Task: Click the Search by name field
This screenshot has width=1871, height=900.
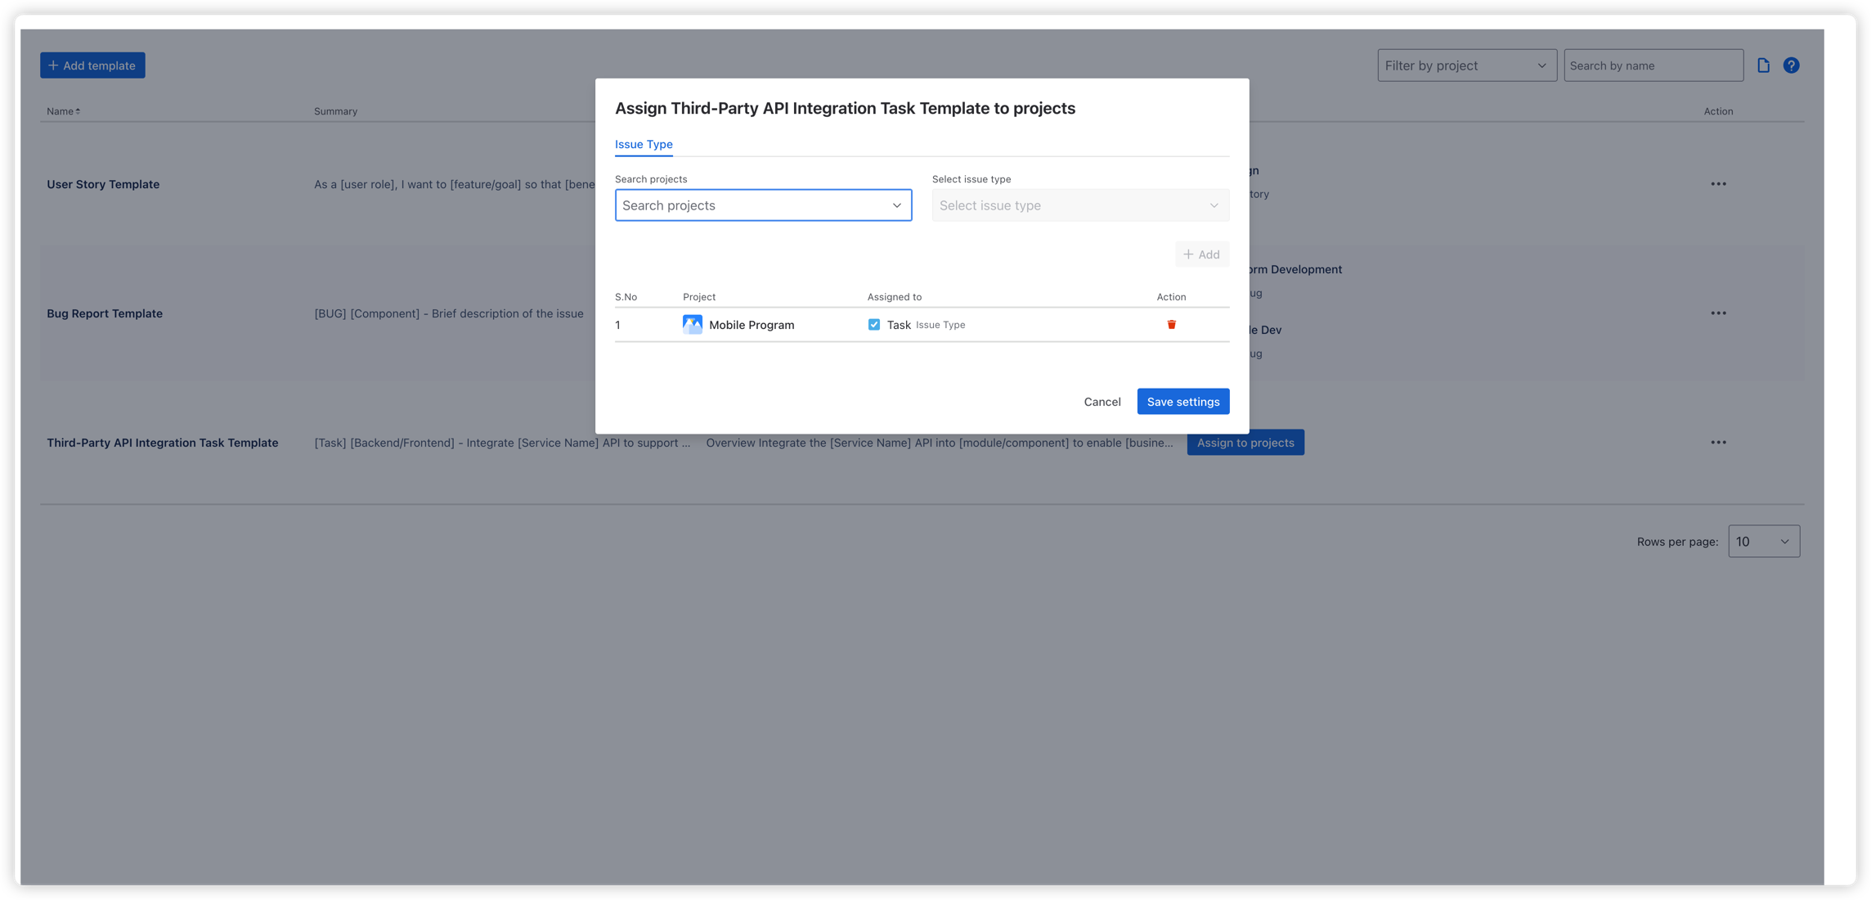Action: tap(1652, 65)
